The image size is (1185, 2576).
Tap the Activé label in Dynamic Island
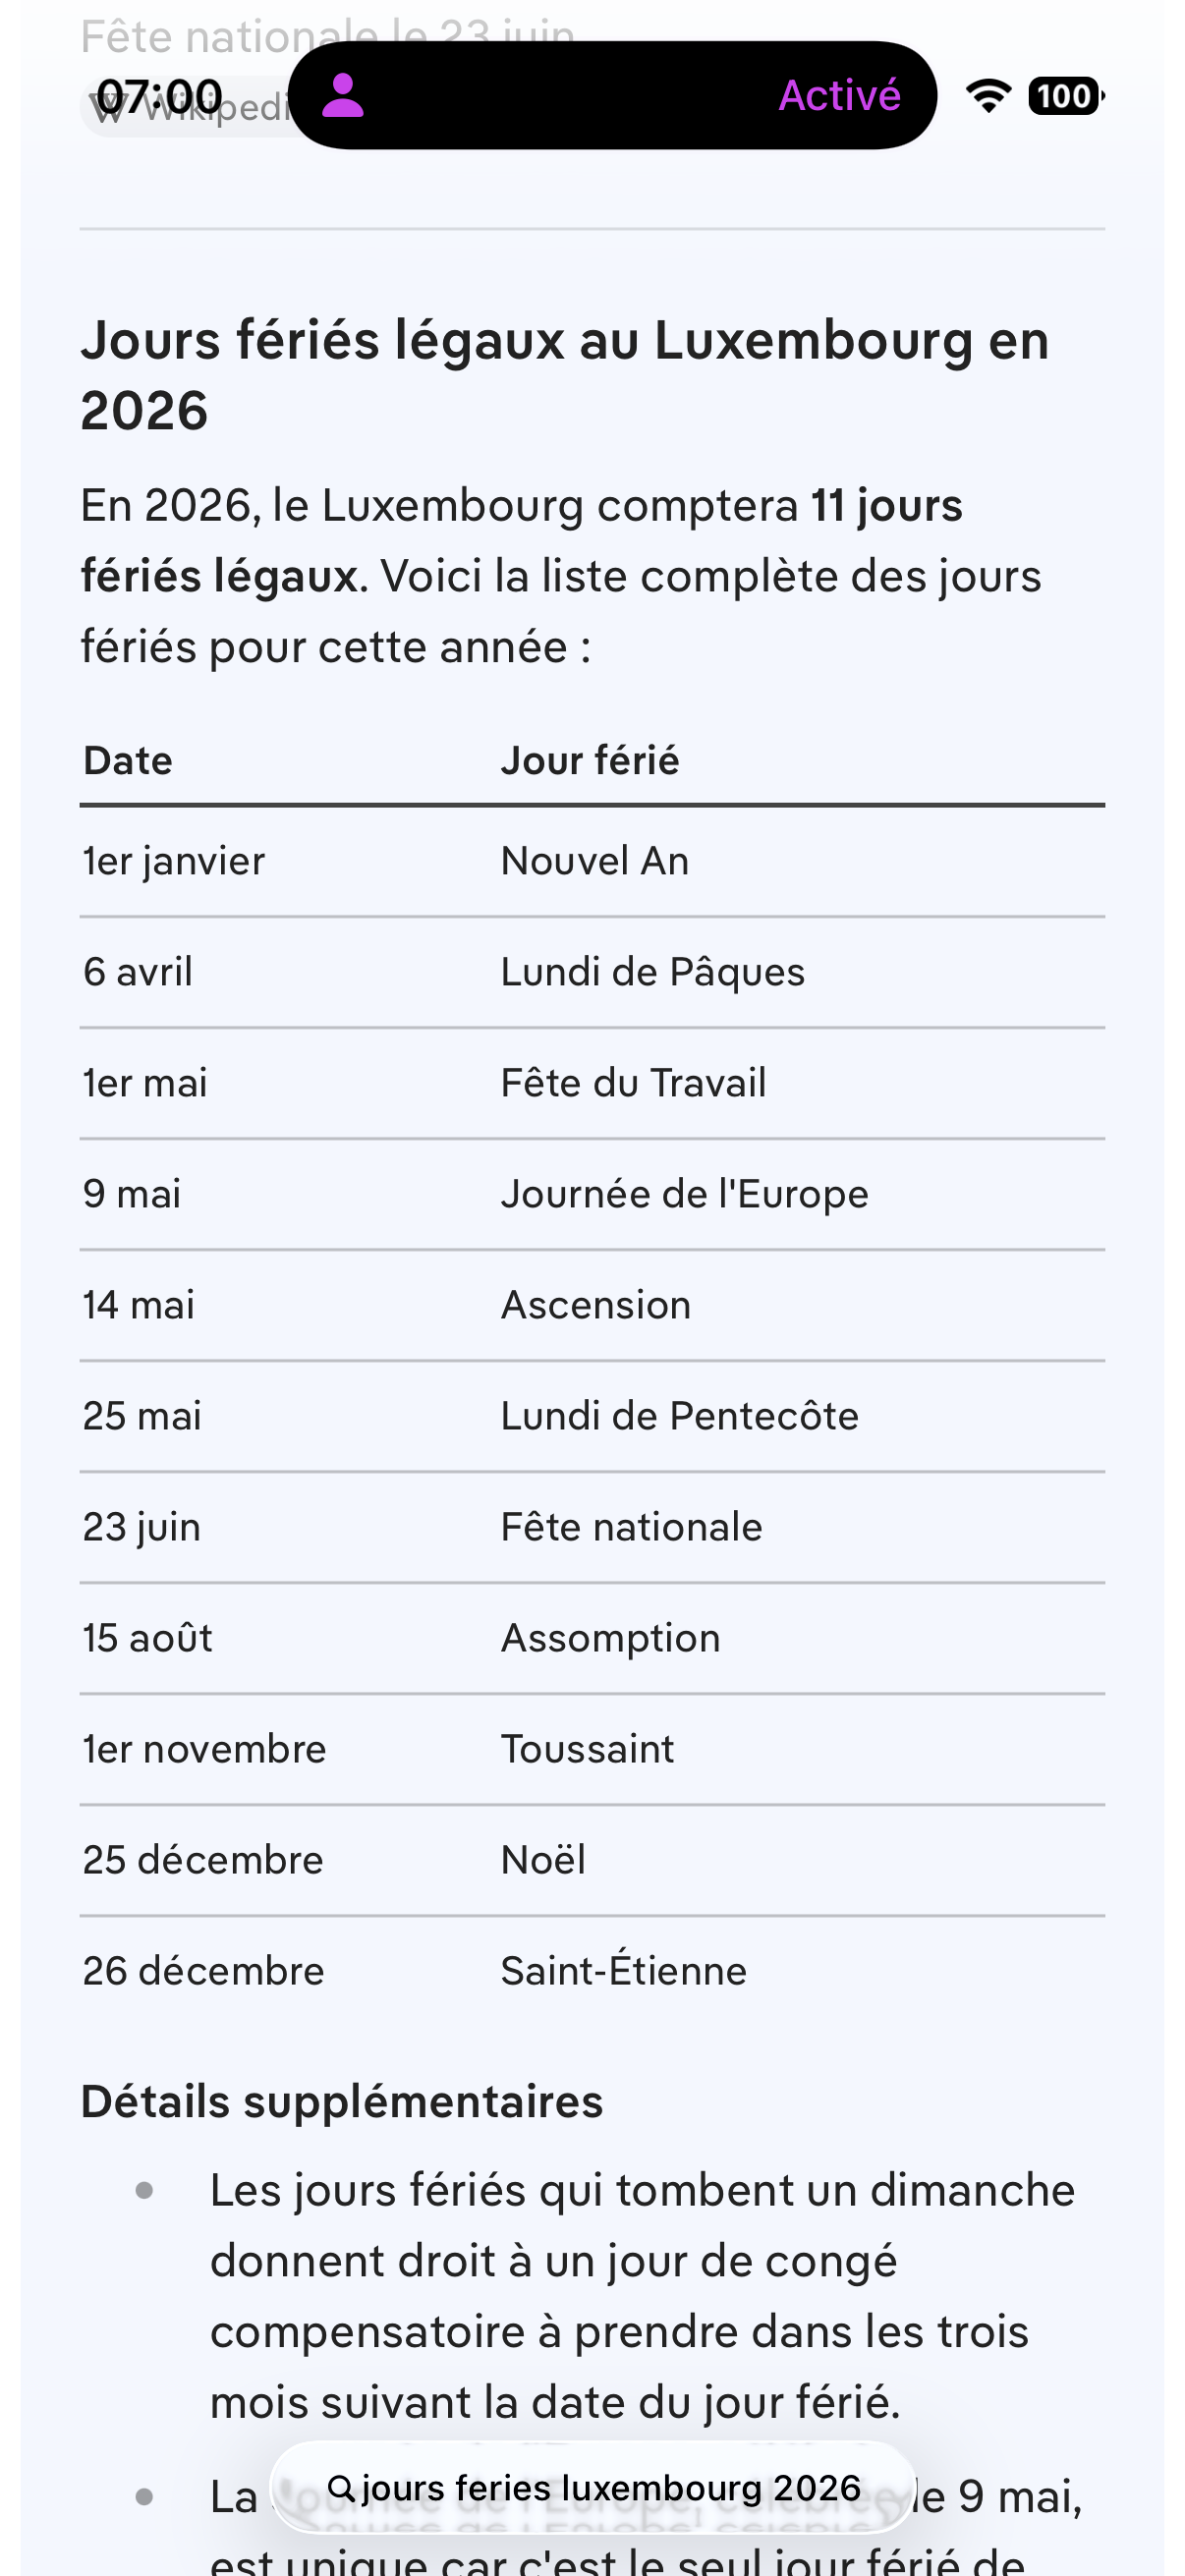point(839,96)
